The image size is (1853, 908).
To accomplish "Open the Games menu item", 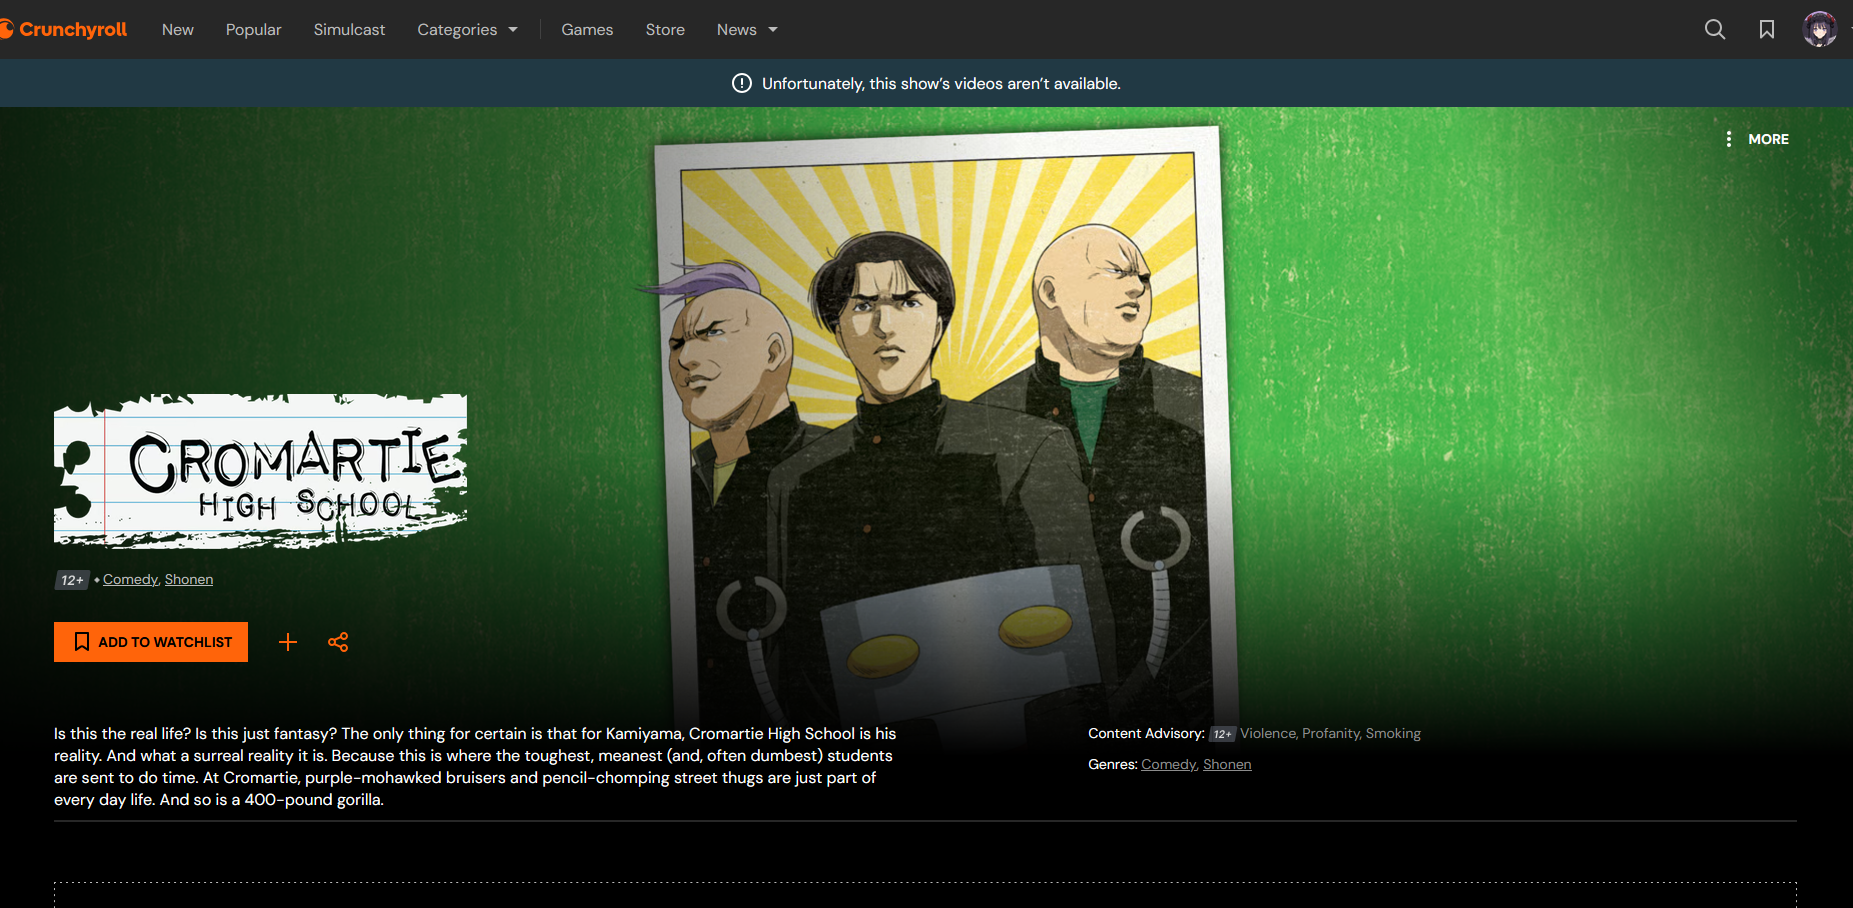I will pyautogui.click(x=587, y=30).
